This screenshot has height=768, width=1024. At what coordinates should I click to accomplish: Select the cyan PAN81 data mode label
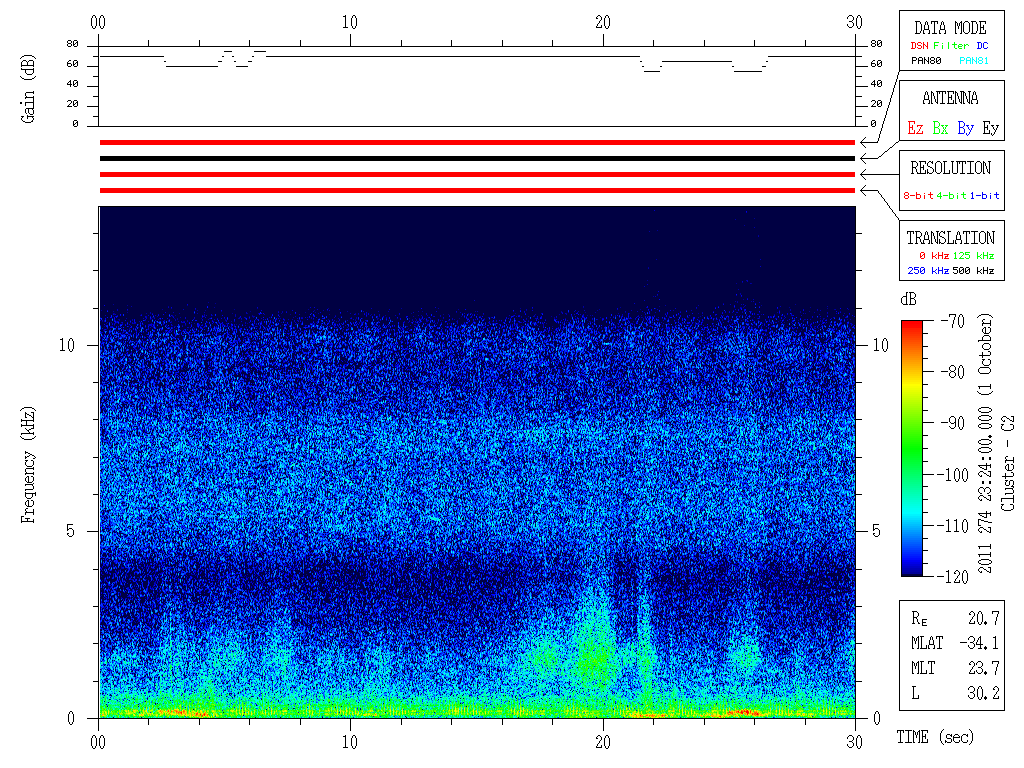tap(974, 61)
